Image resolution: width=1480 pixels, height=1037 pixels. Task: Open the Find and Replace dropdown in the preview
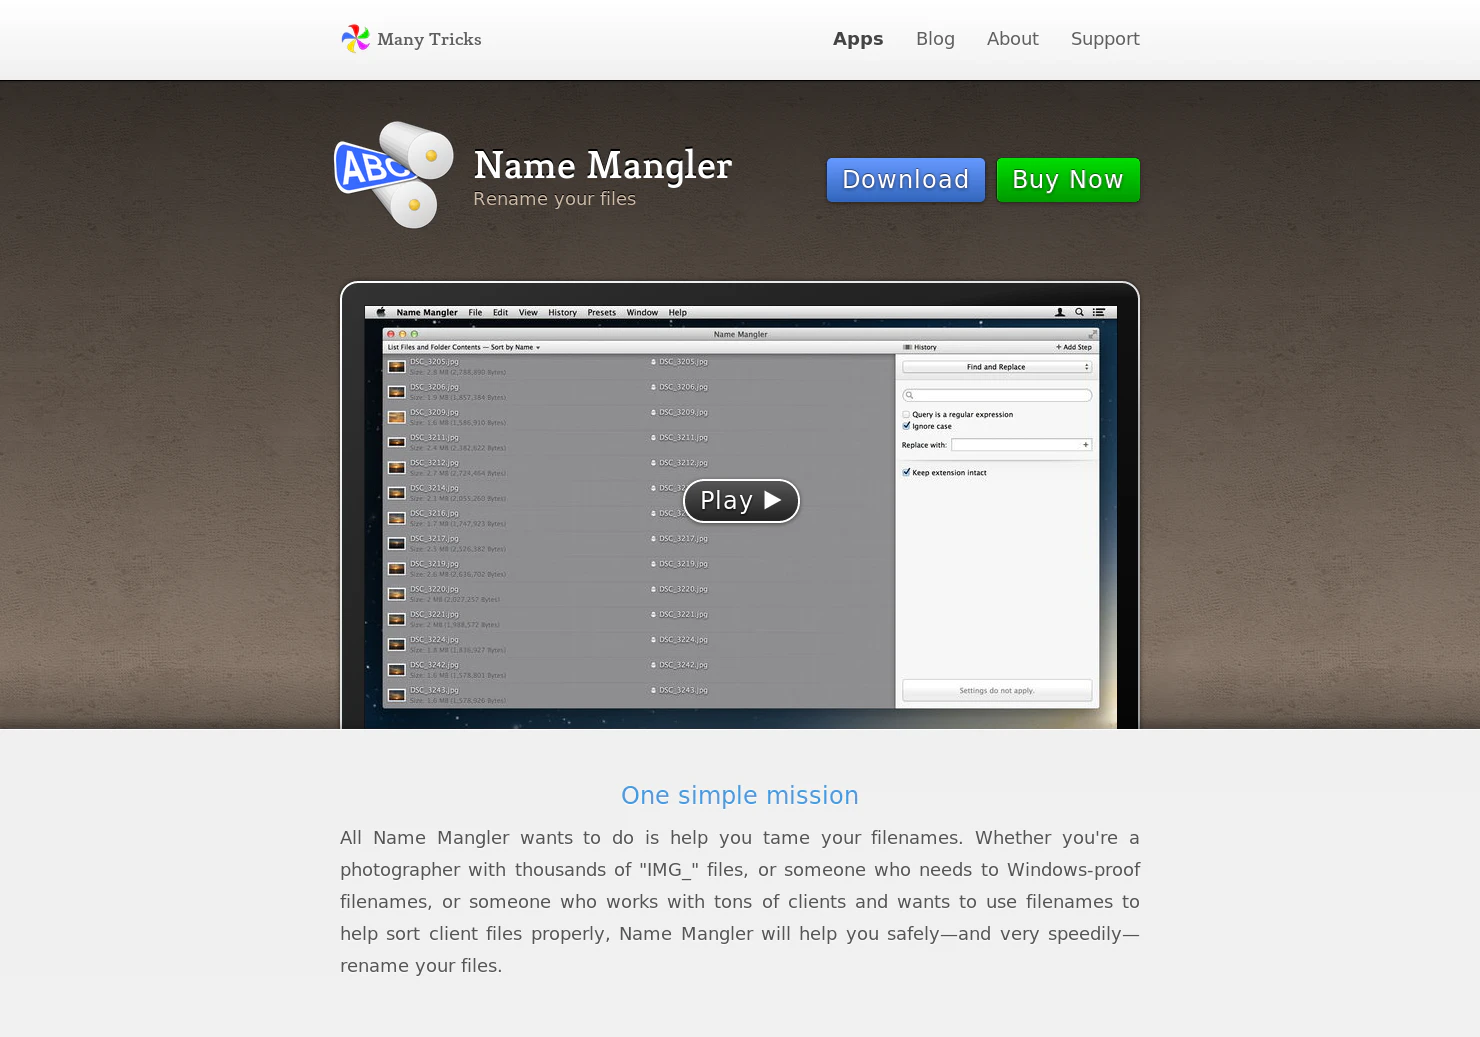coord(997,367)
